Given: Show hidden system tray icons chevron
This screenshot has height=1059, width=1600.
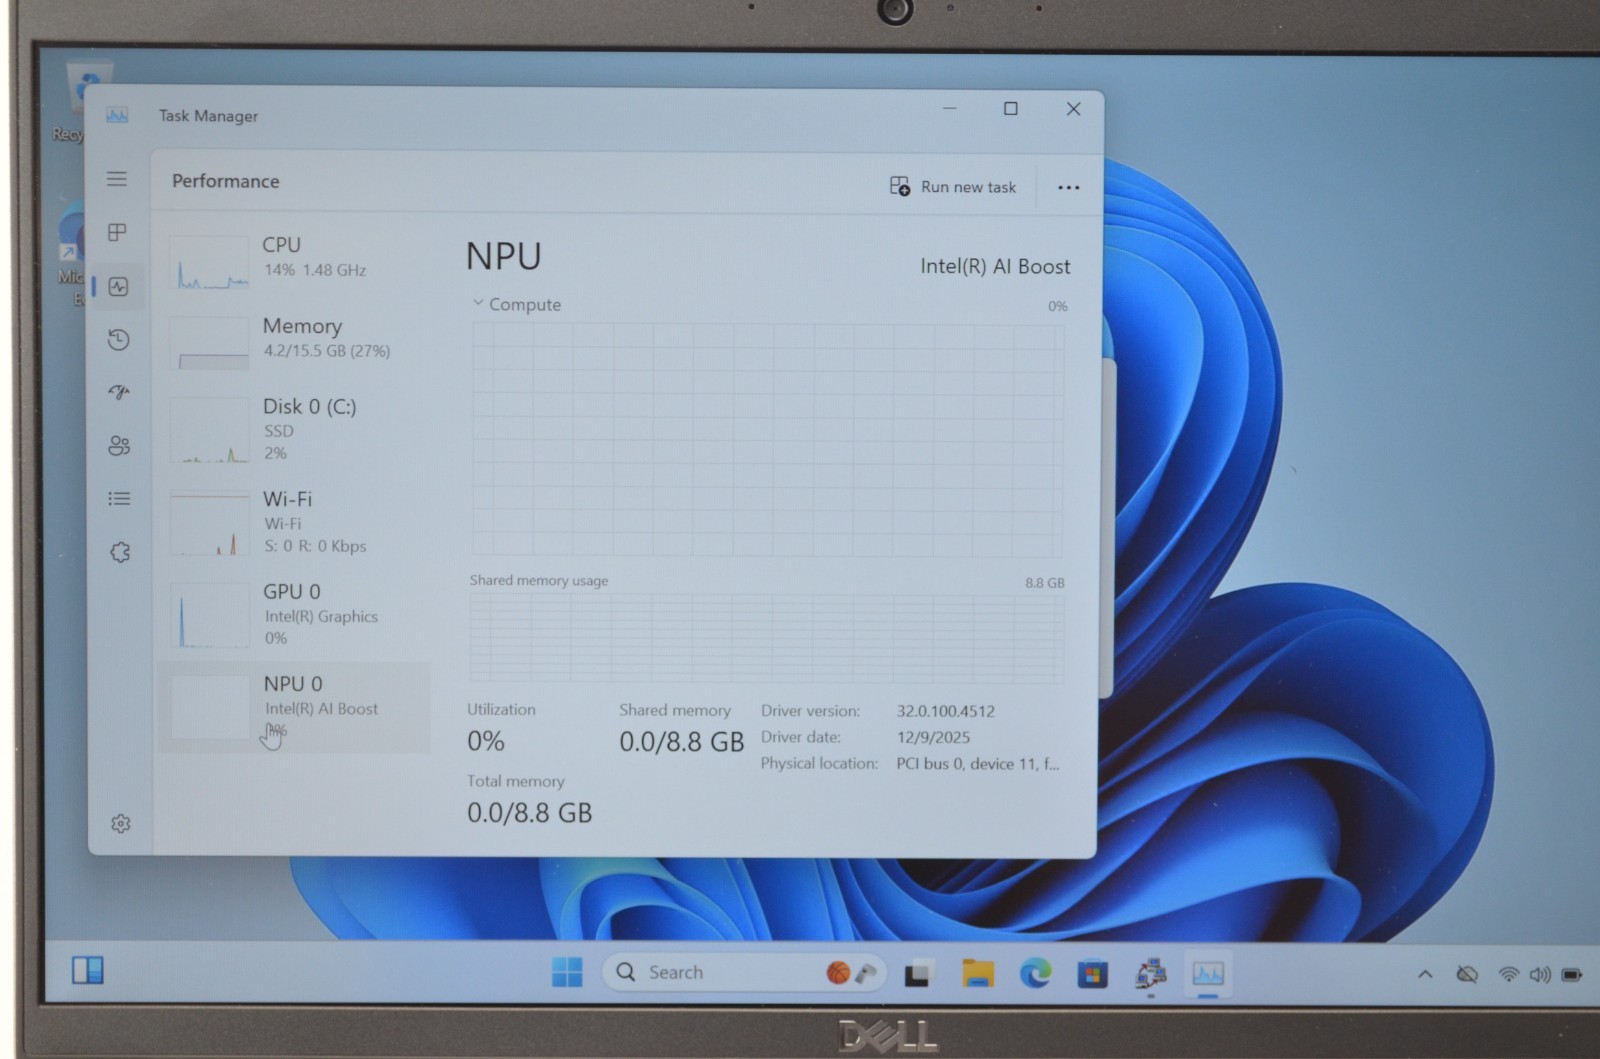Looking at the screenshot, I should [x=1425, y=974].
